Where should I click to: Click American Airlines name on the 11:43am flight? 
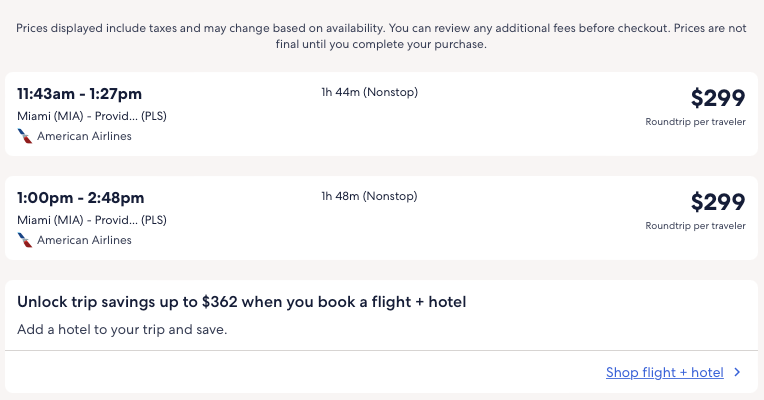click(x=84, y=136)
